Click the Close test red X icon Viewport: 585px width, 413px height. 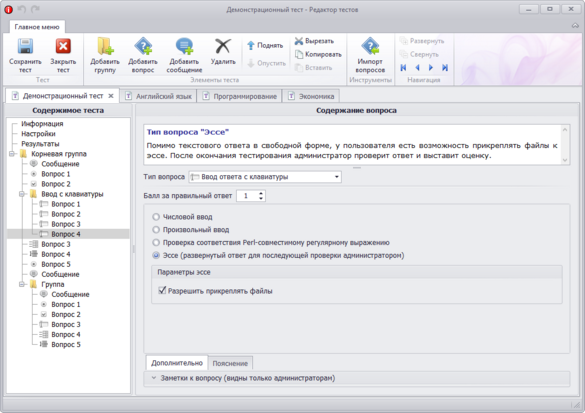pos(63,47)
